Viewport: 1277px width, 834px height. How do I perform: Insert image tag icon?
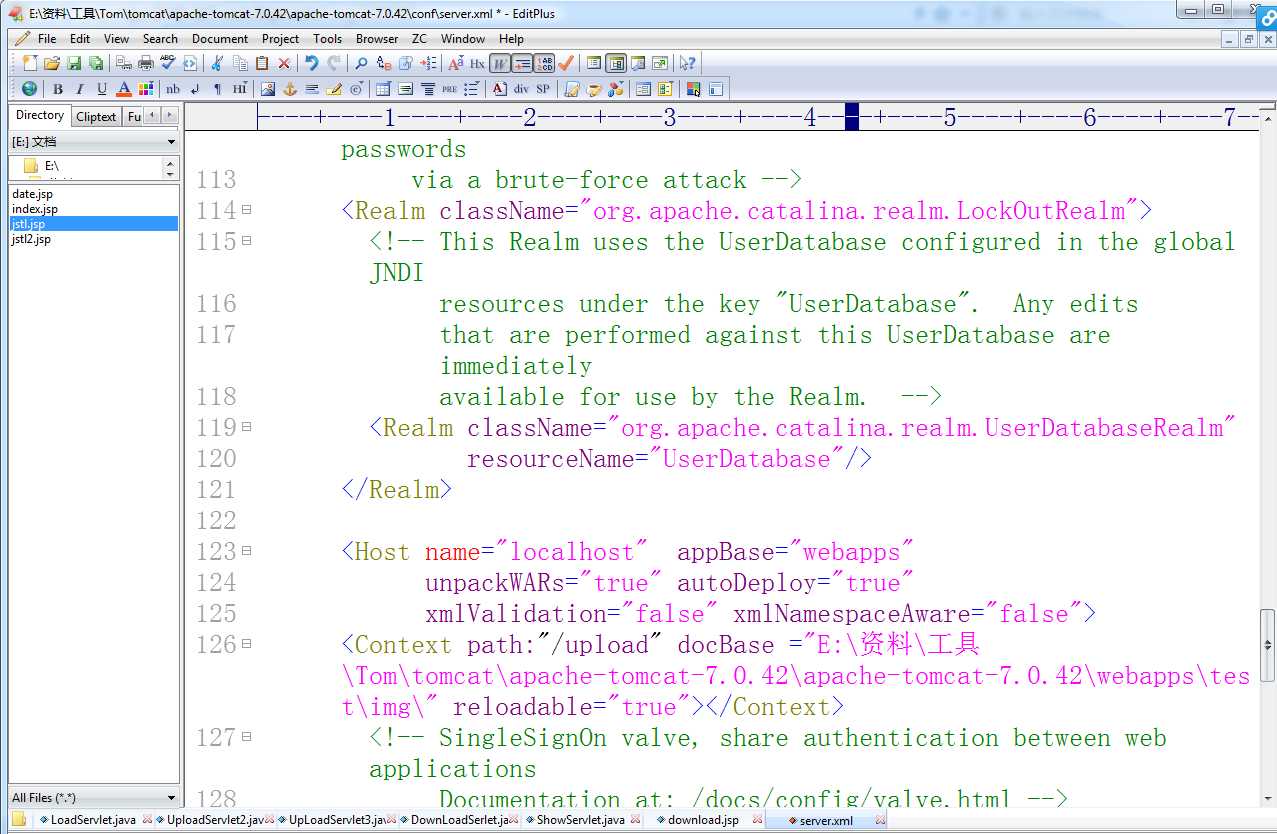coord(268,89)
